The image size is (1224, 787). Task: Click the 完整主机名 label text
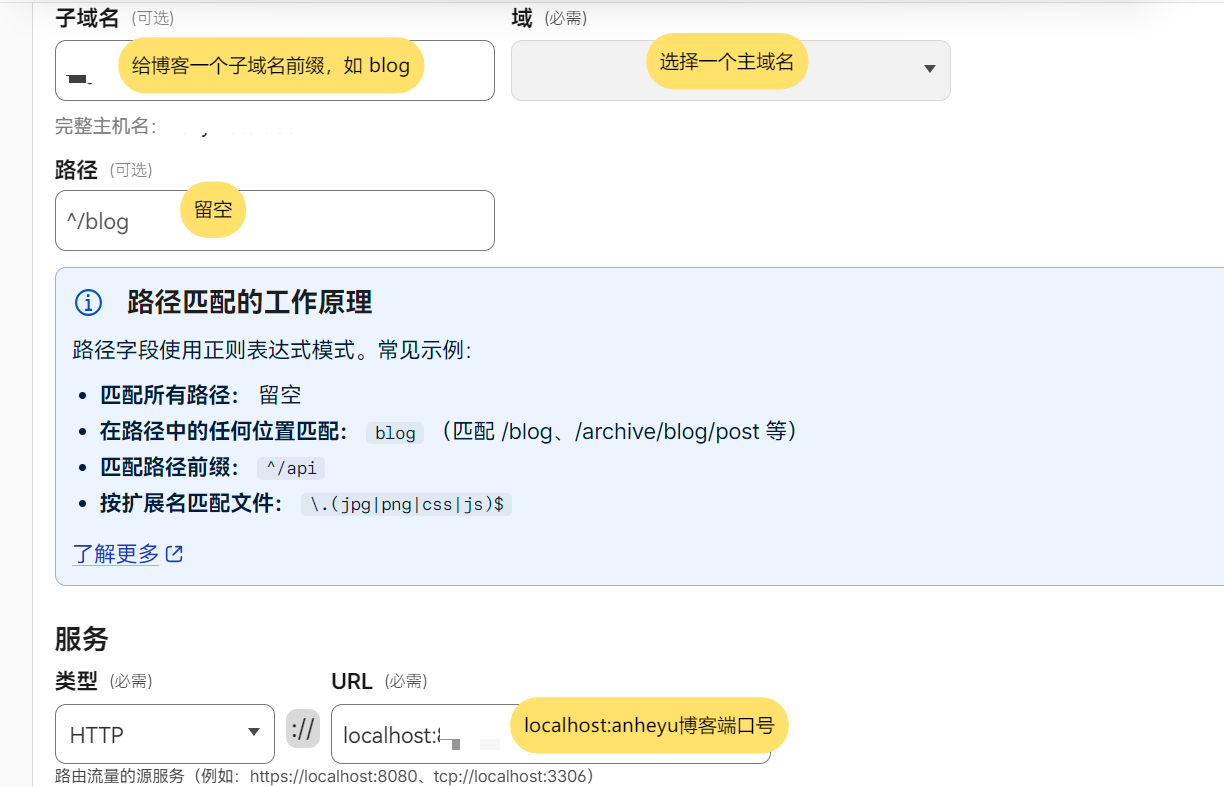(105, 126)
